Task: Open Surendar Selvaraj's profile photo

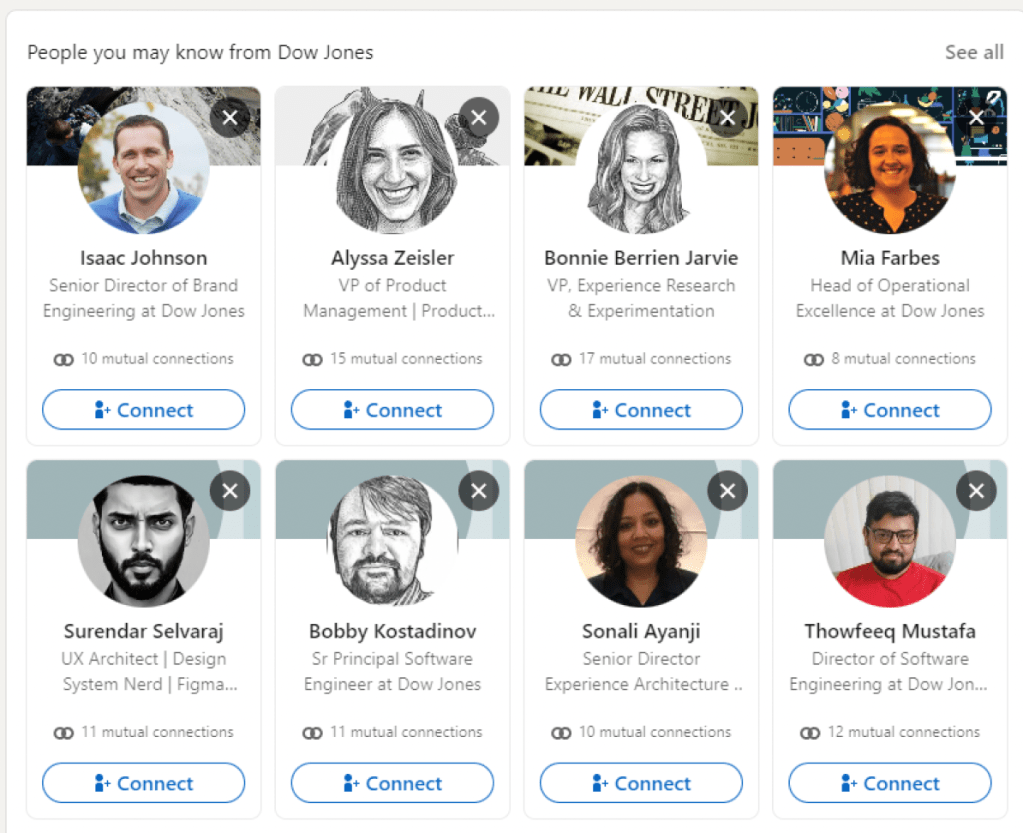Action: point(144,541)
